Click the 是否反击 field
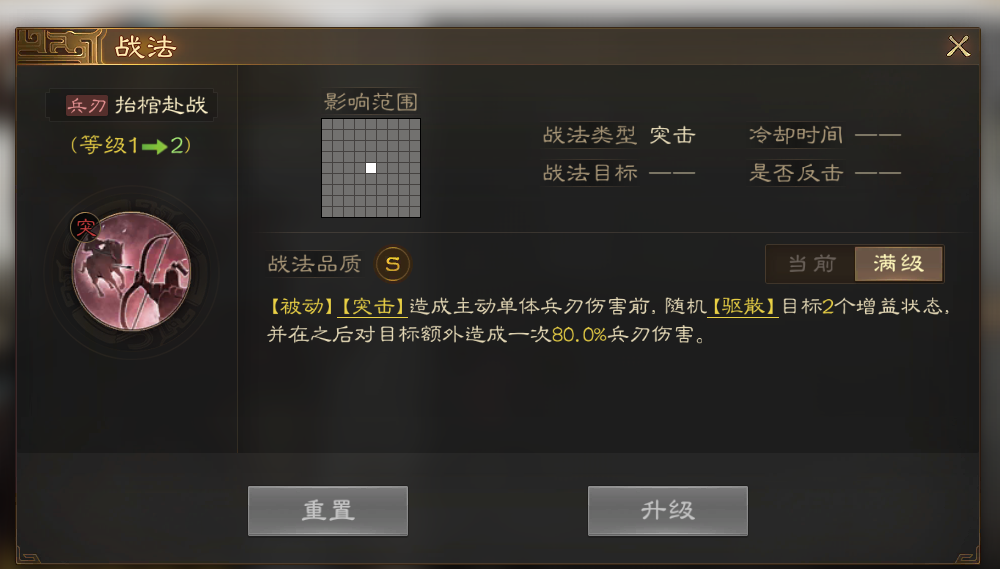1000x569 pixels. (x=825, y=173)
